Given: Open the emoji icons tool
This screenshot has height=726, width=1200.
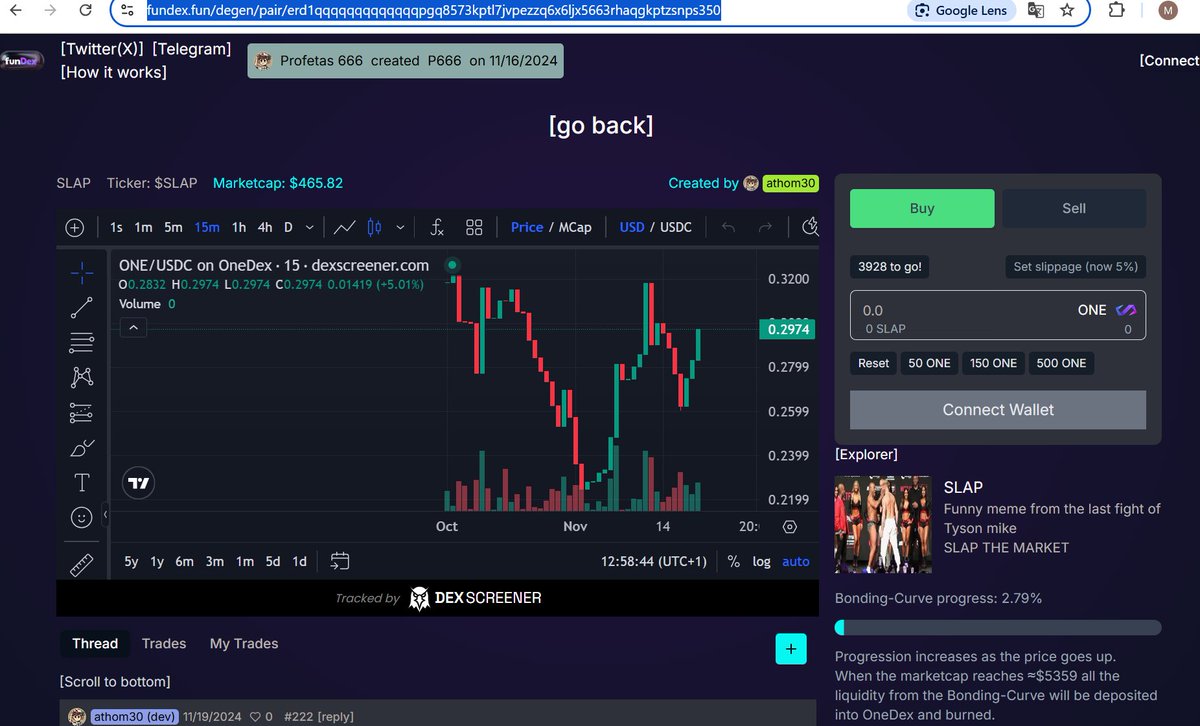Looking at the screenshot, I should pyautogui.click(x=82, y=517).
